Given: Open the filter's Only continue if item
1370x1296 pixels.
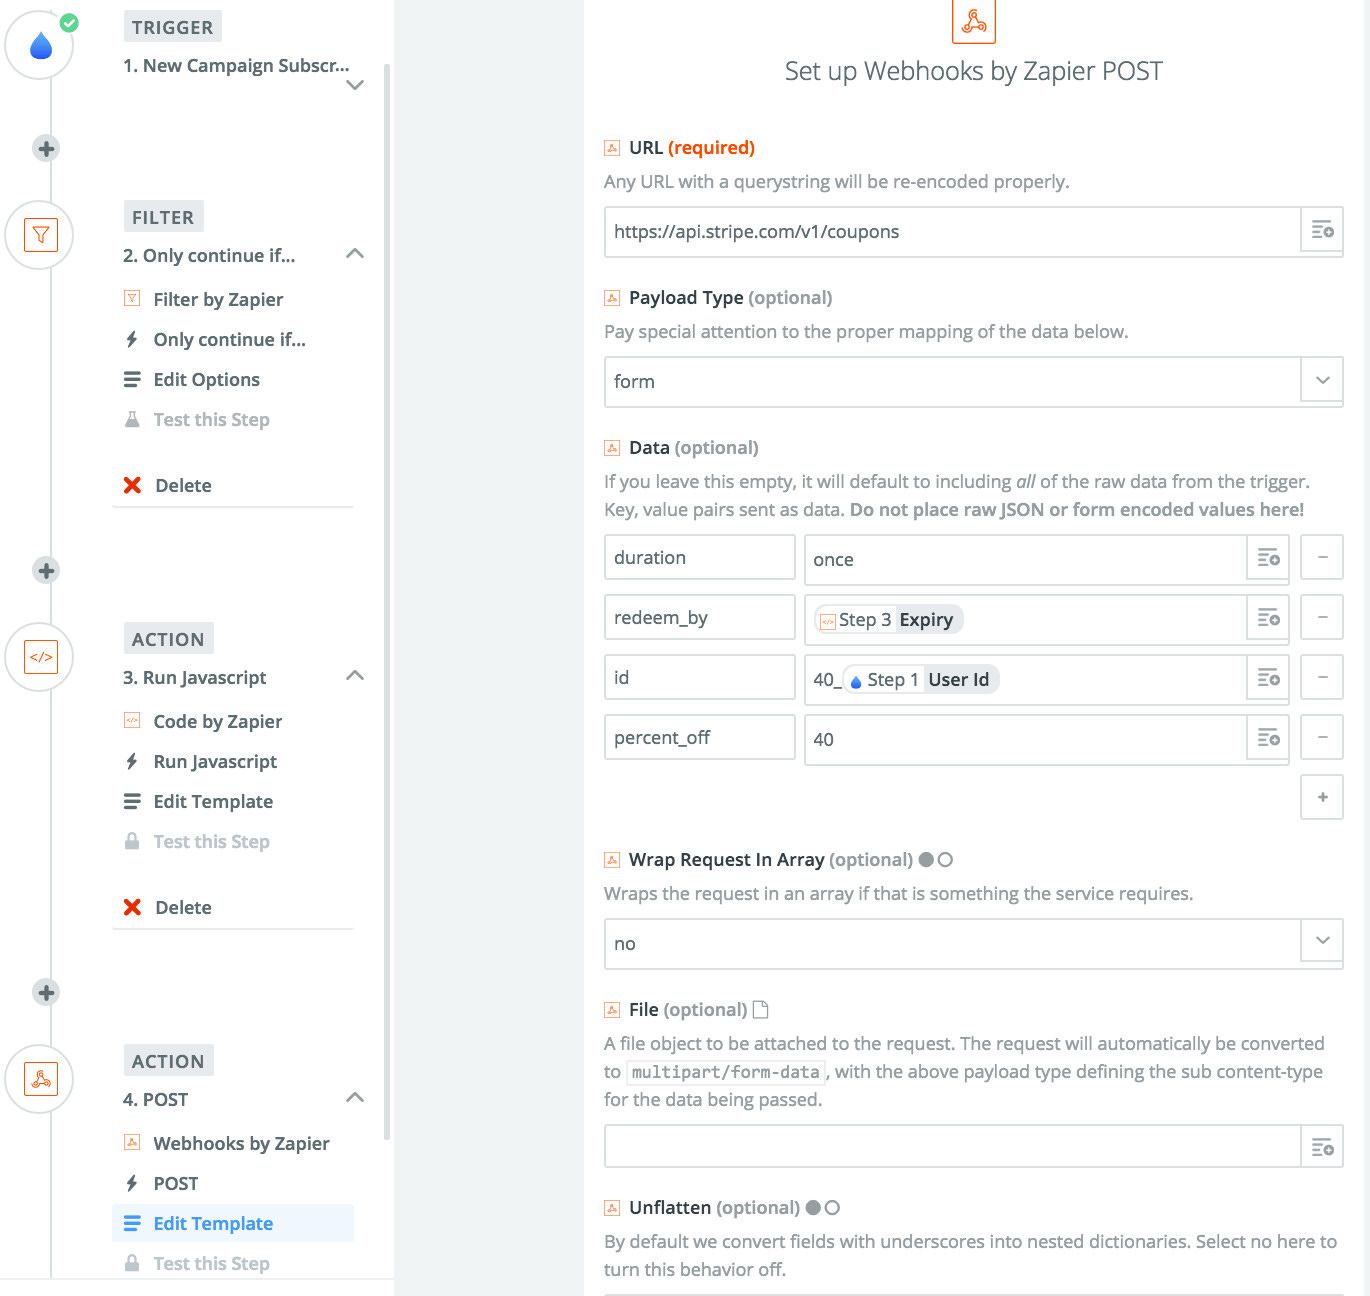Looking at the screenshot, I should [229, 339].
